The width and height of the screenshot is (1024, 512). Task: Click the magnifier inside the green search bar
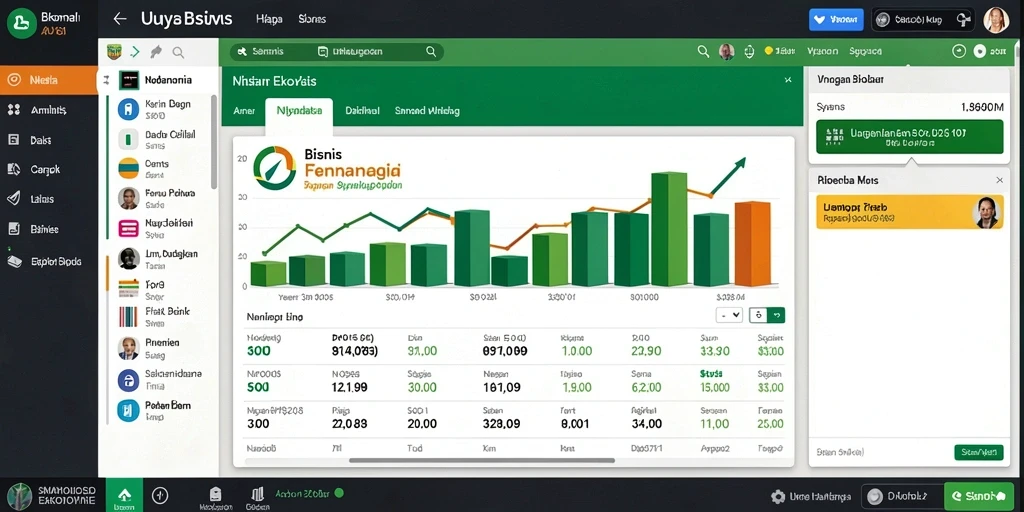(430, 52)
